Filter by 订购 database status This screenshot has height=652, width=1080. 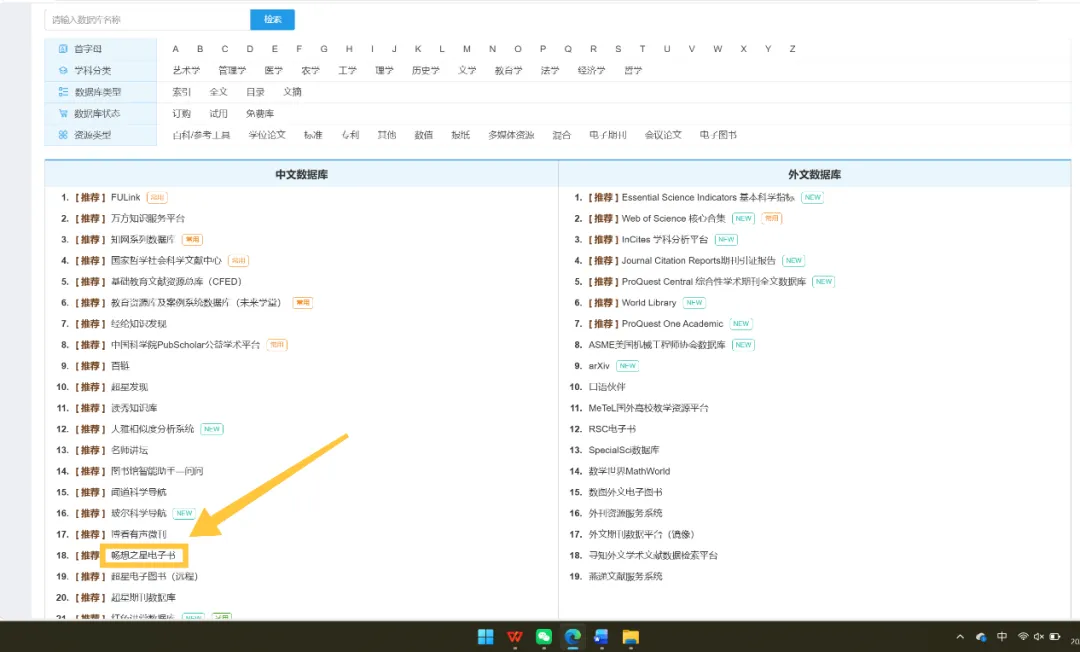coord(182,114)
